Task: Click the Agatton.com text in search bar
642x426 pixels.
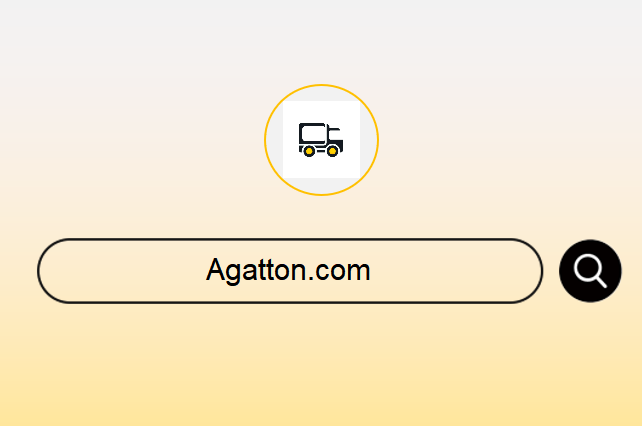Action: tap(288, 270)
